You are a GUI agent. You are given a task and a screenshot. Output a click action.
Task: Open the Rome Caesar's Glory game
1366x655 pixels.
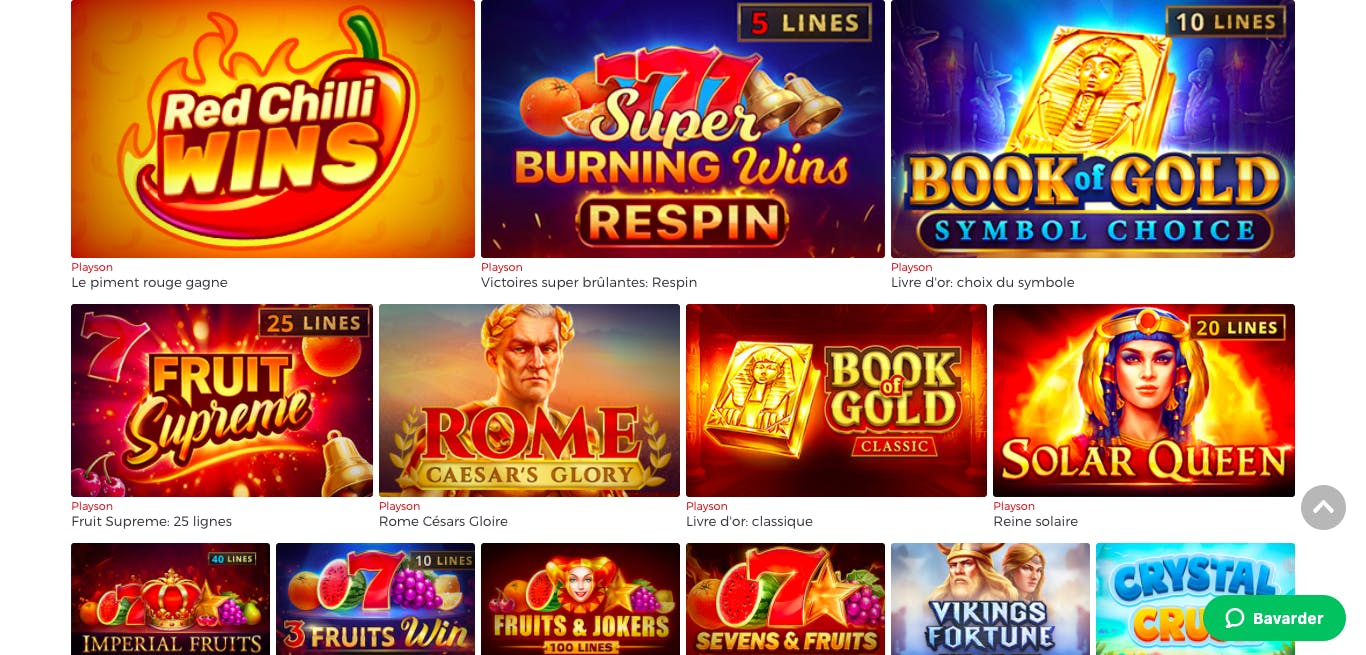point(529,400)
